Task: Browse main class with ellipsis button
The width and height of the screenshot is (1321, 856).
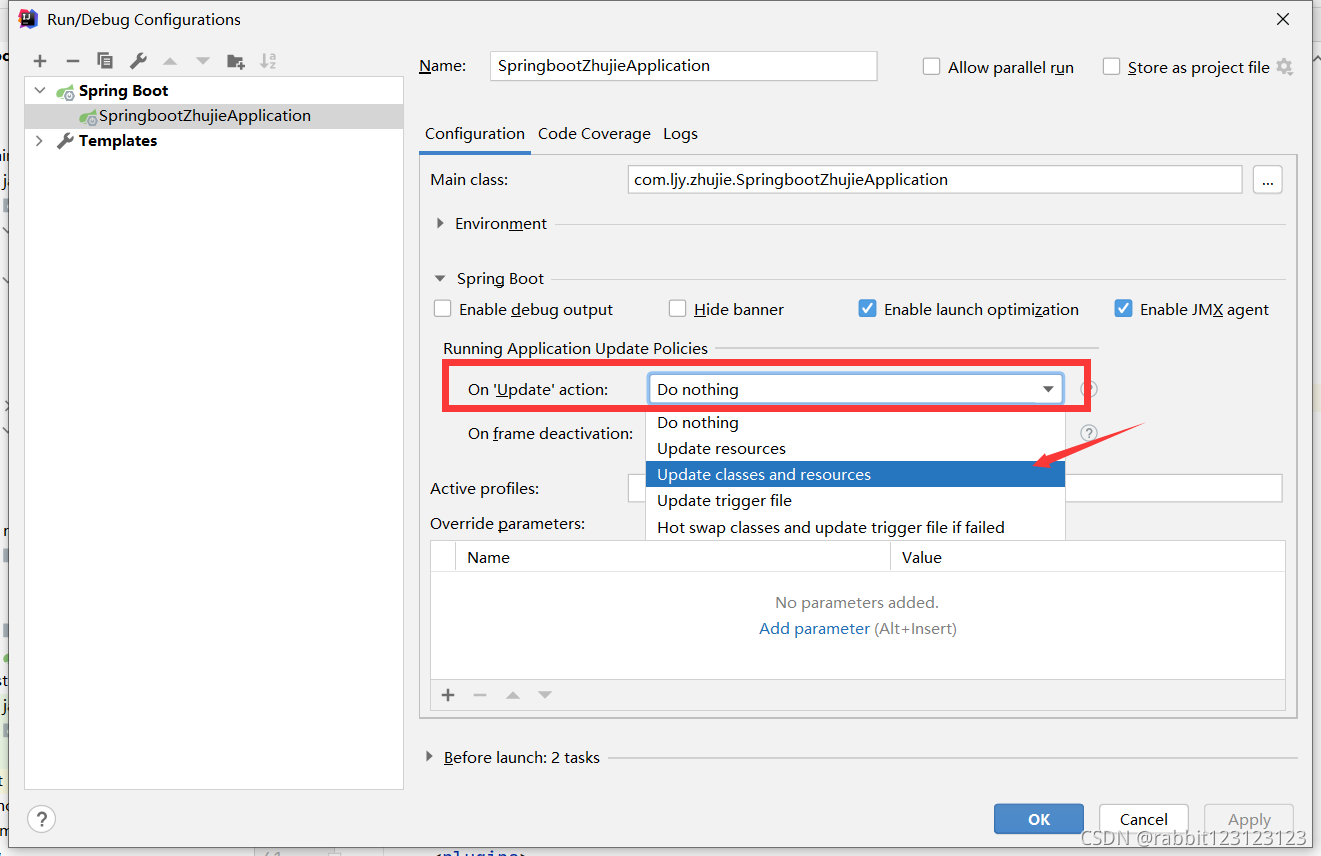Action: point(1267,180)
